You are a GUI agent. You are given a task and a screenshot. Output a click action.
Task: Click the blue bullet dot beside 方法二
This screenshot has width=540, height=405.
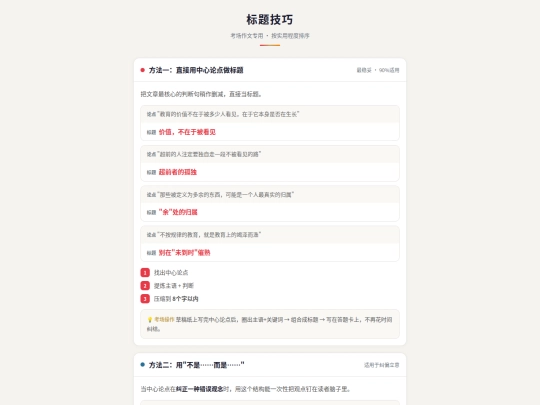click(143, 365)
